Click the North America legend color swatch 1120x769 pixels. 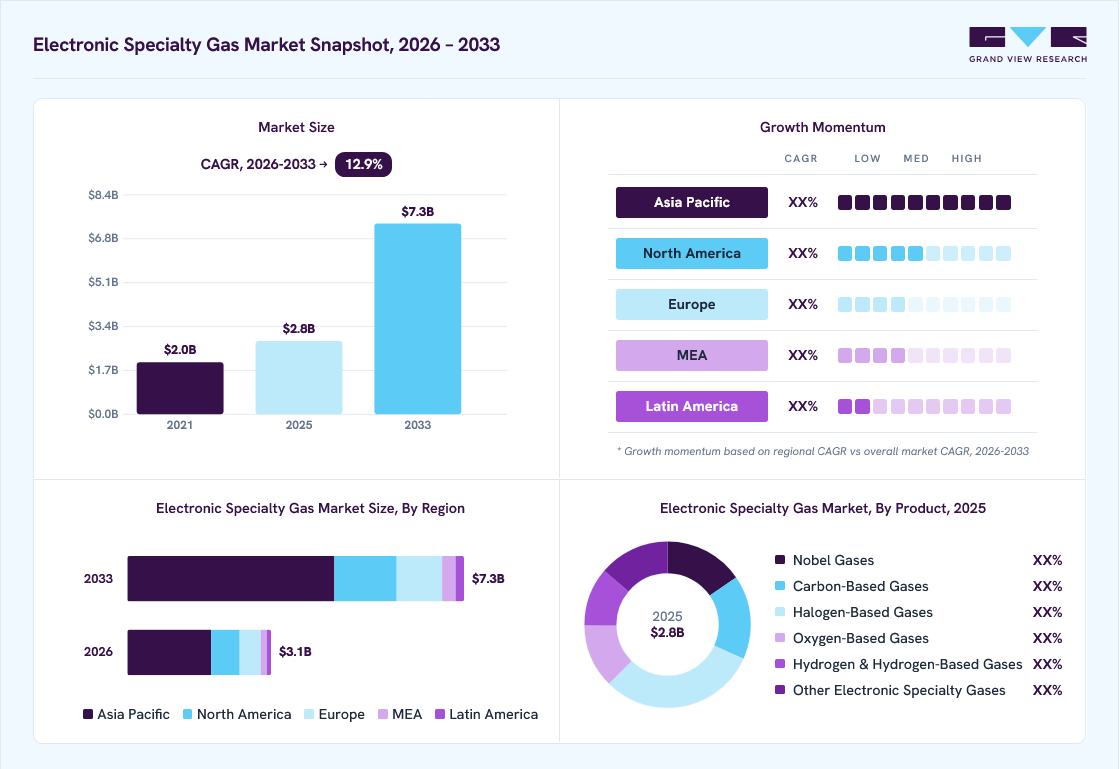point(188,714)
